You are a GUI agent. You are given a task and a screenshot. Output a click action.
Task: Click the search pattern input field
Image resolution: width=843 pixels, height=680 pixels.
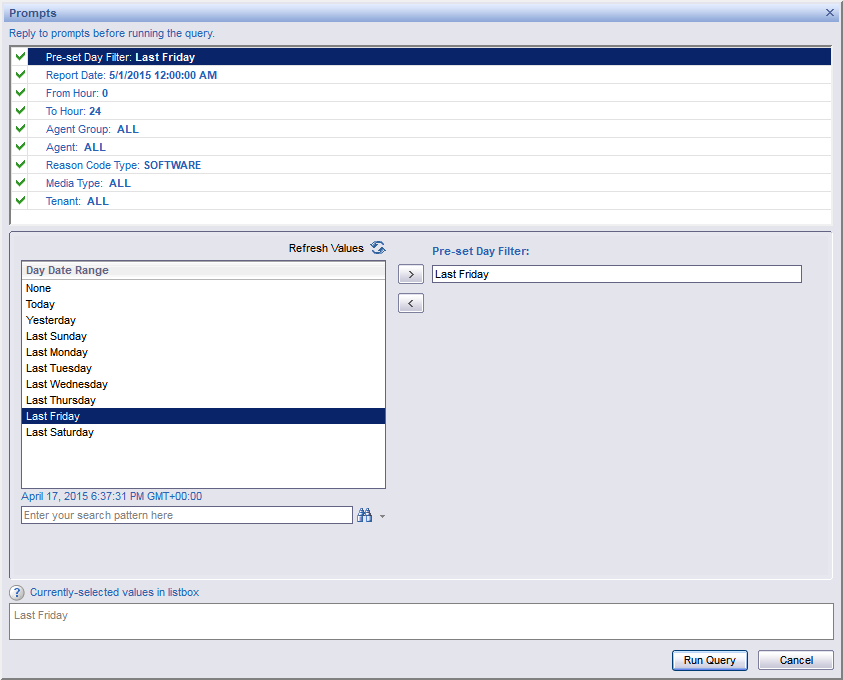point(186,515)
